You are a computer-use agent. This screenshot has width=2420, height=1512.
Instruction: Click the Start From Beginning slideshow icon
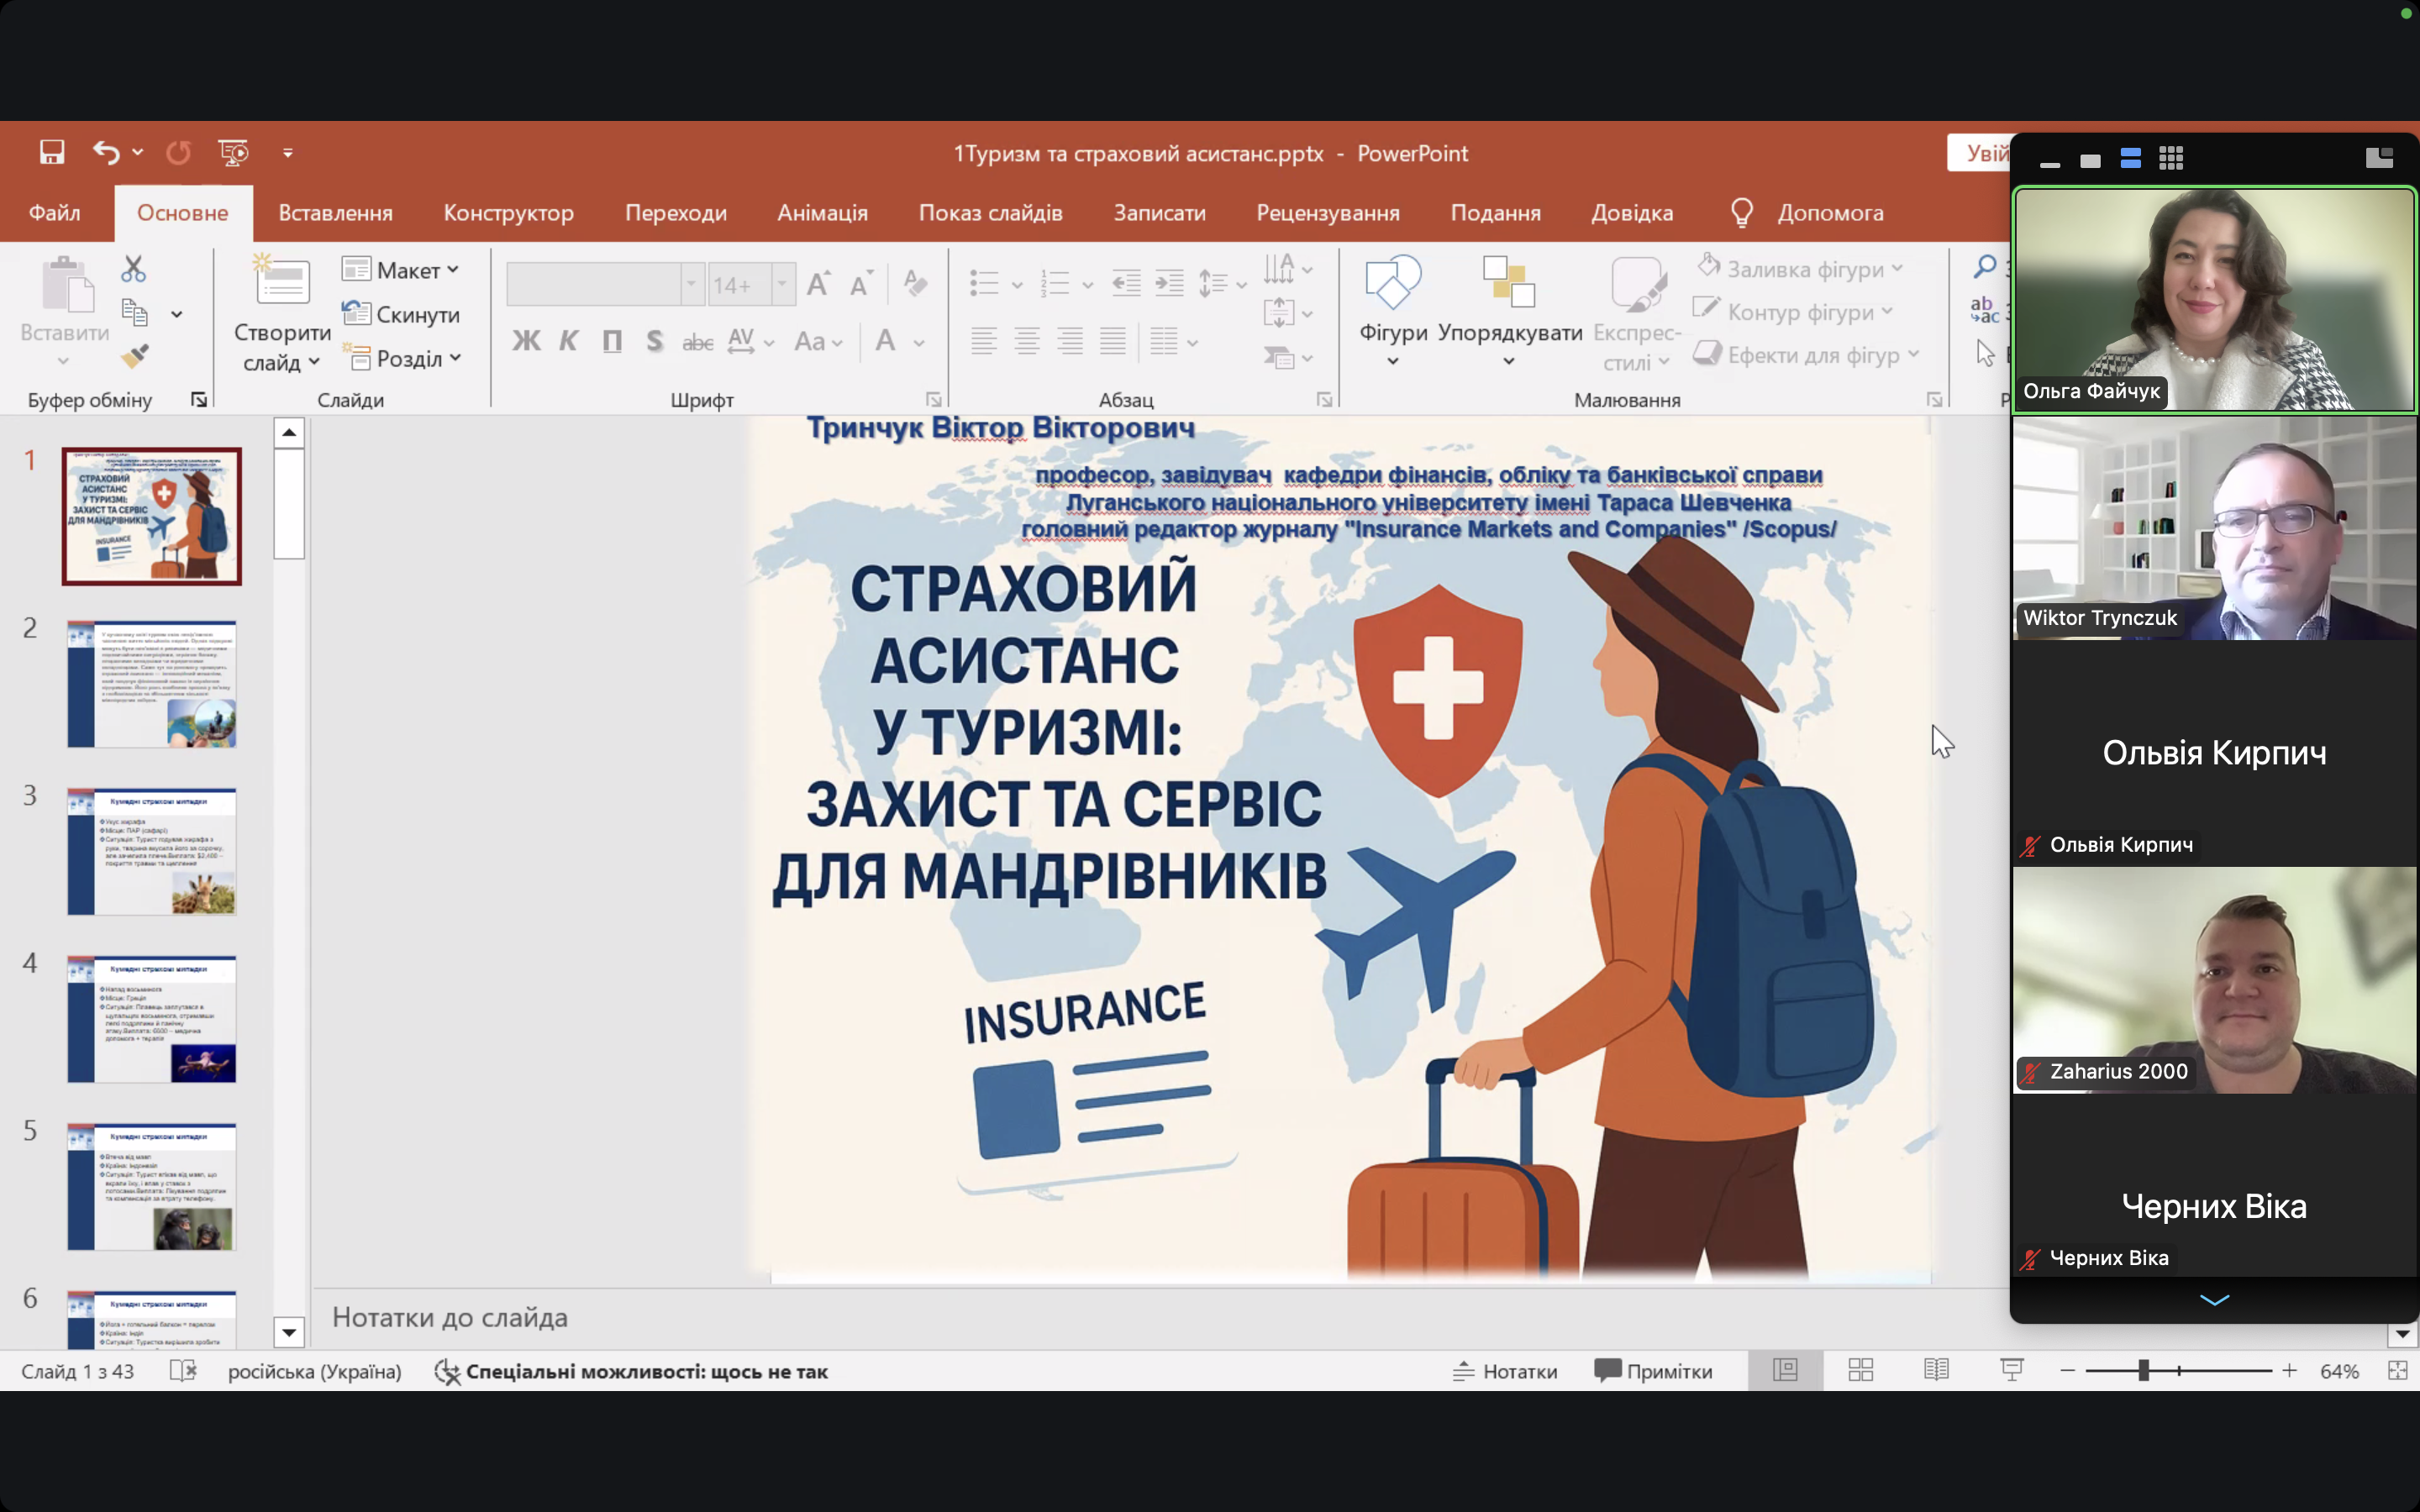tap(233, 152)
